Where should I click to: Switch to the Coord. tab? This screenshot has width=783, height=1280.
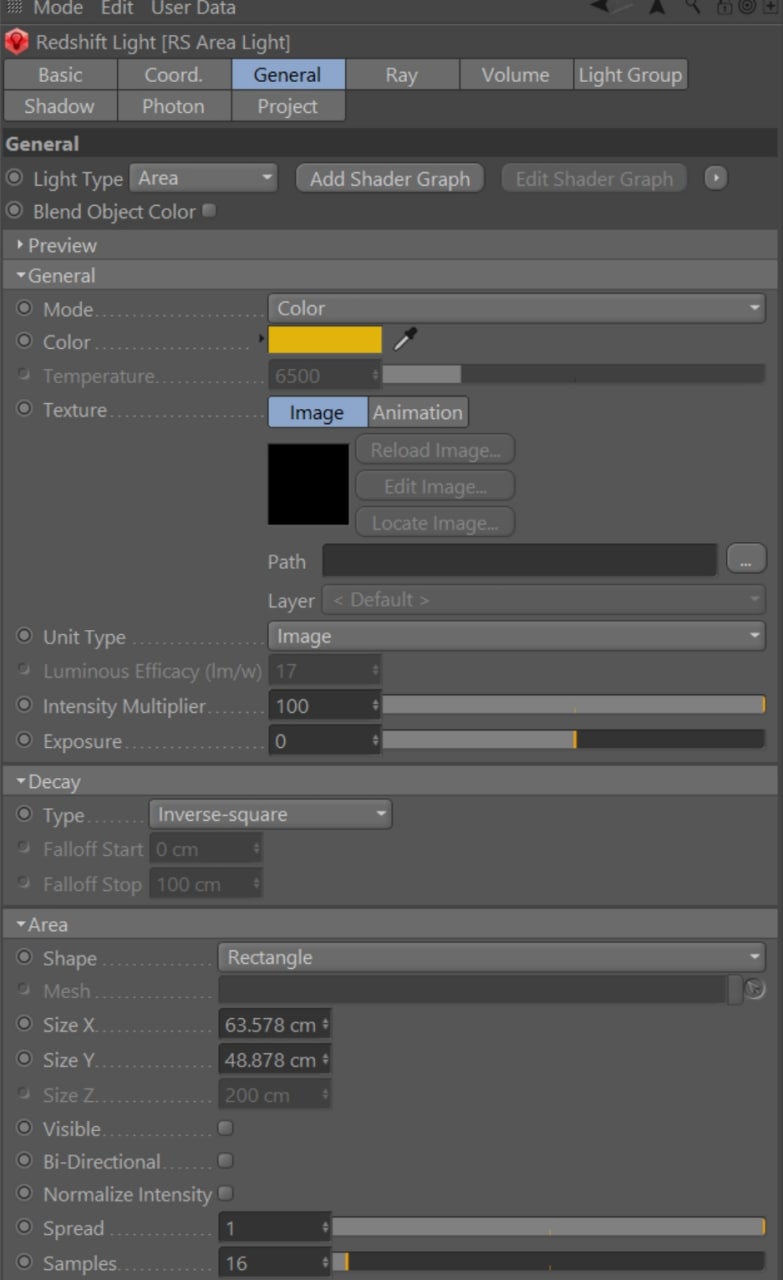(x=174, y=75)
